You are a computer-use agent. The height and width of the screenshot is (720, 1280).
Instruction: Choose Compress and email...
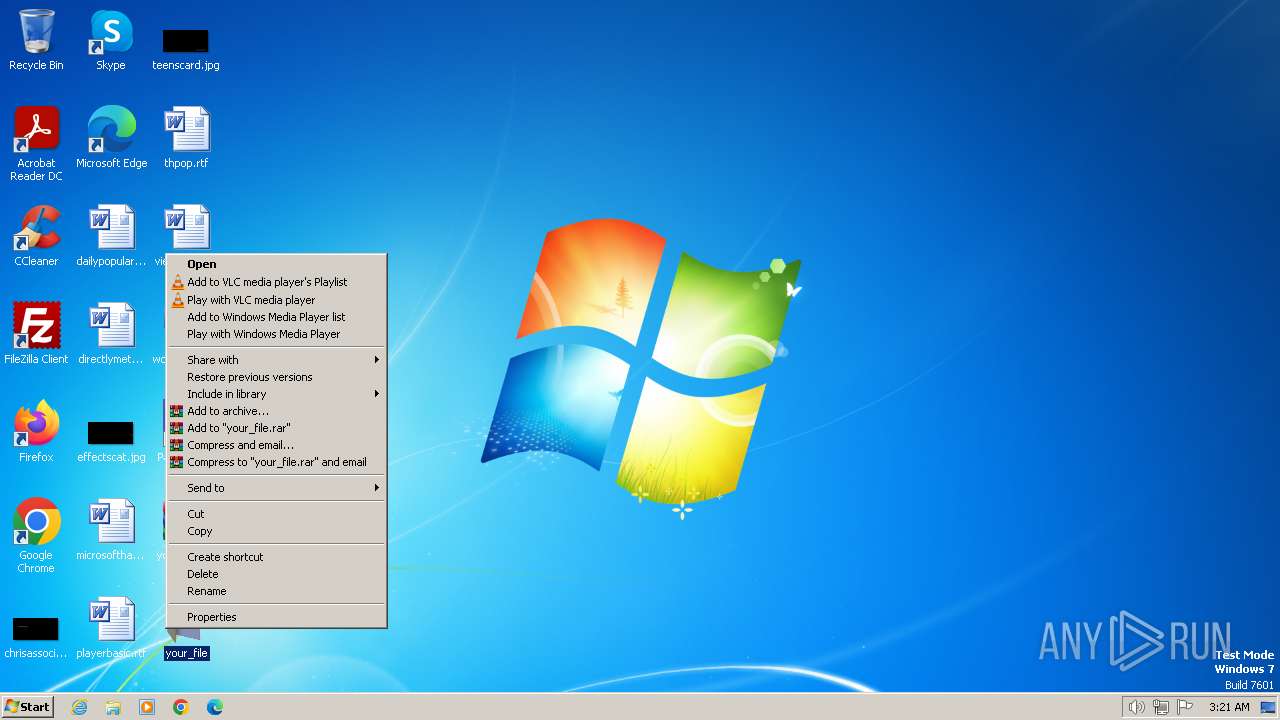pyautogui.click(x=276, y=445)
